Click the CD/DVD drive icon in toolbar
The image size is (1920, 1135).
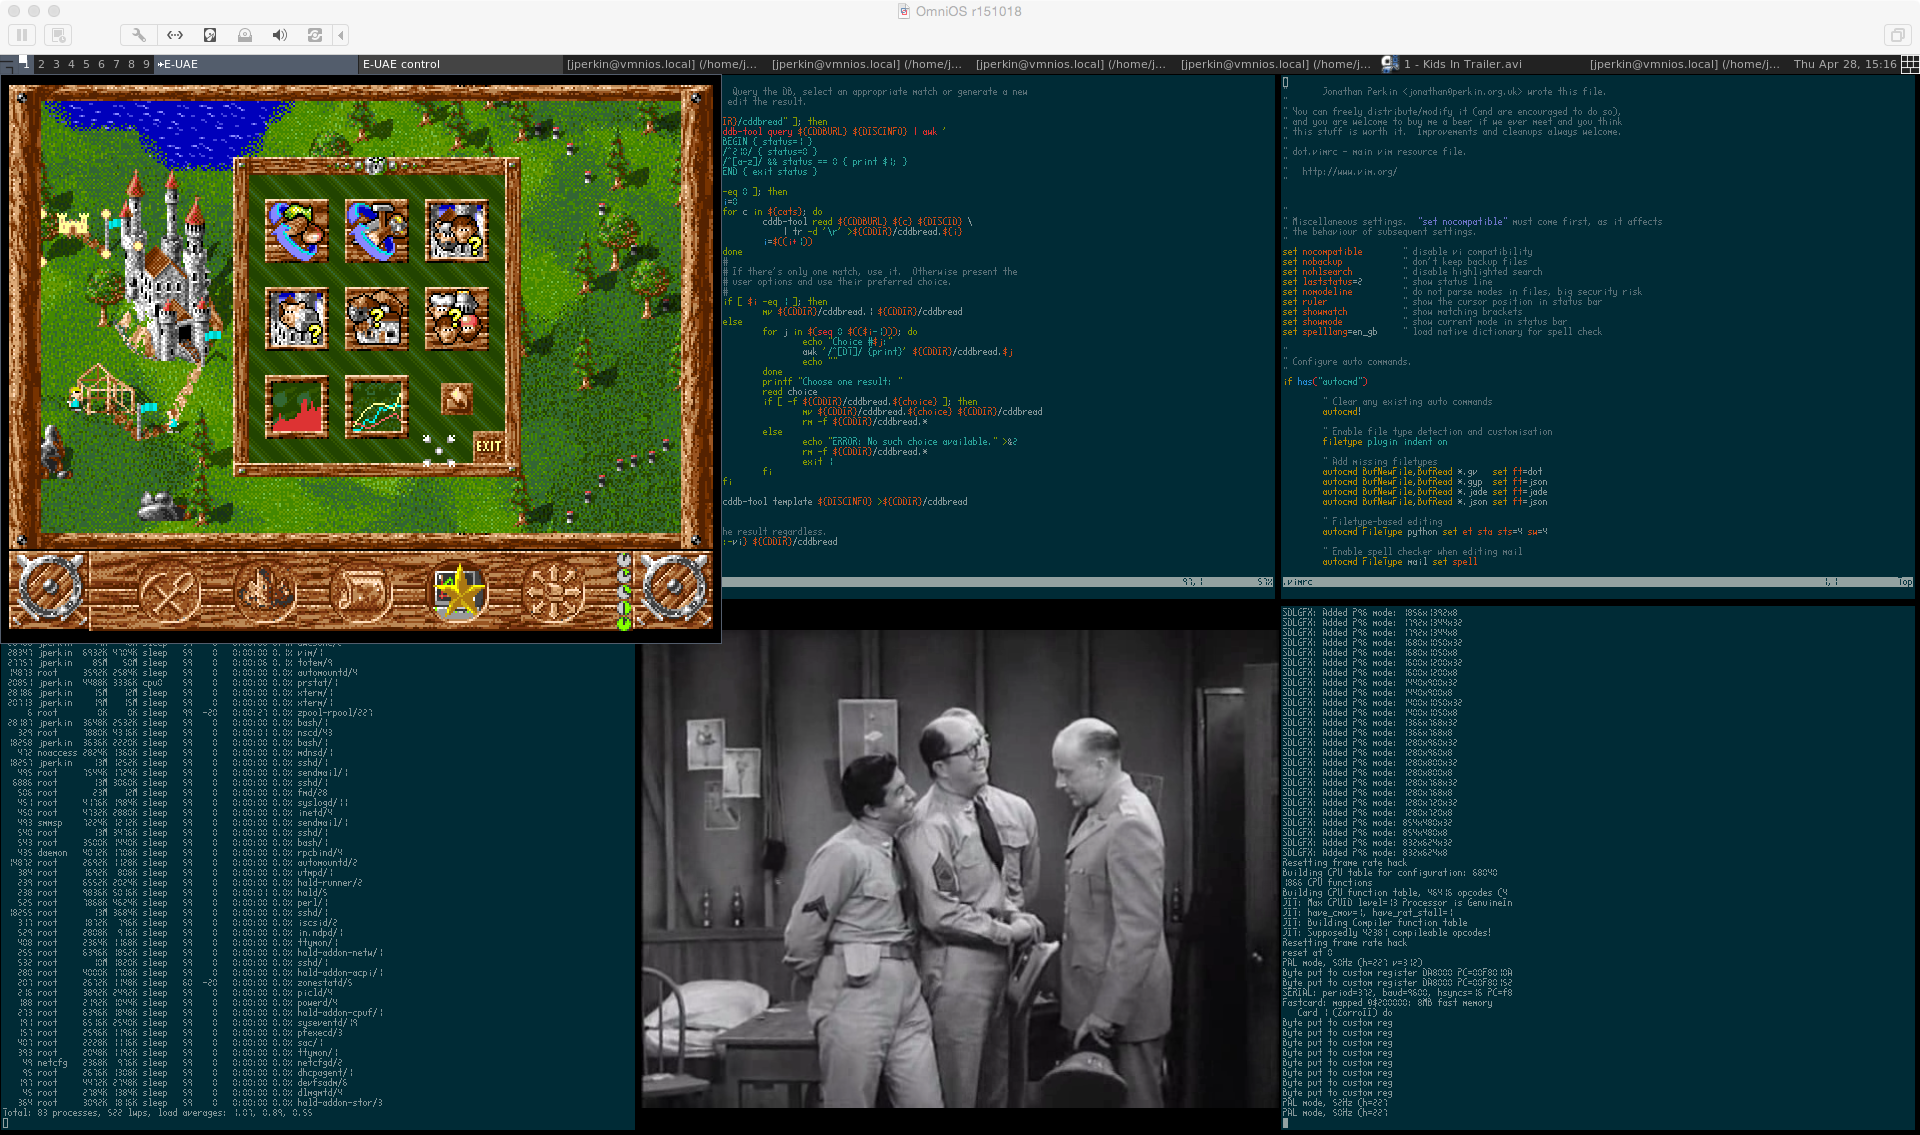[245, 35]
